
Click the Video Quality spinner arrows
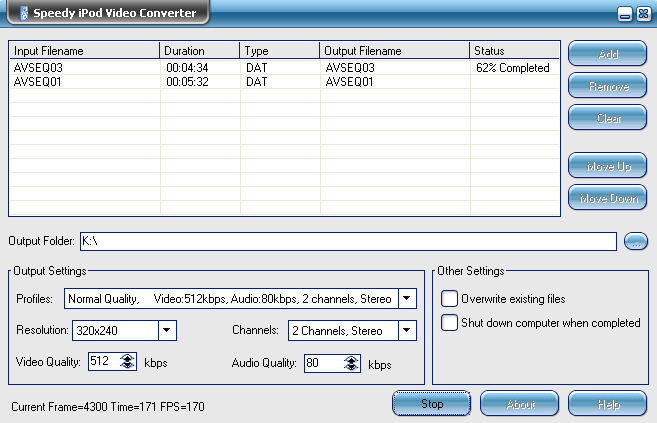(x=126, y=362)
